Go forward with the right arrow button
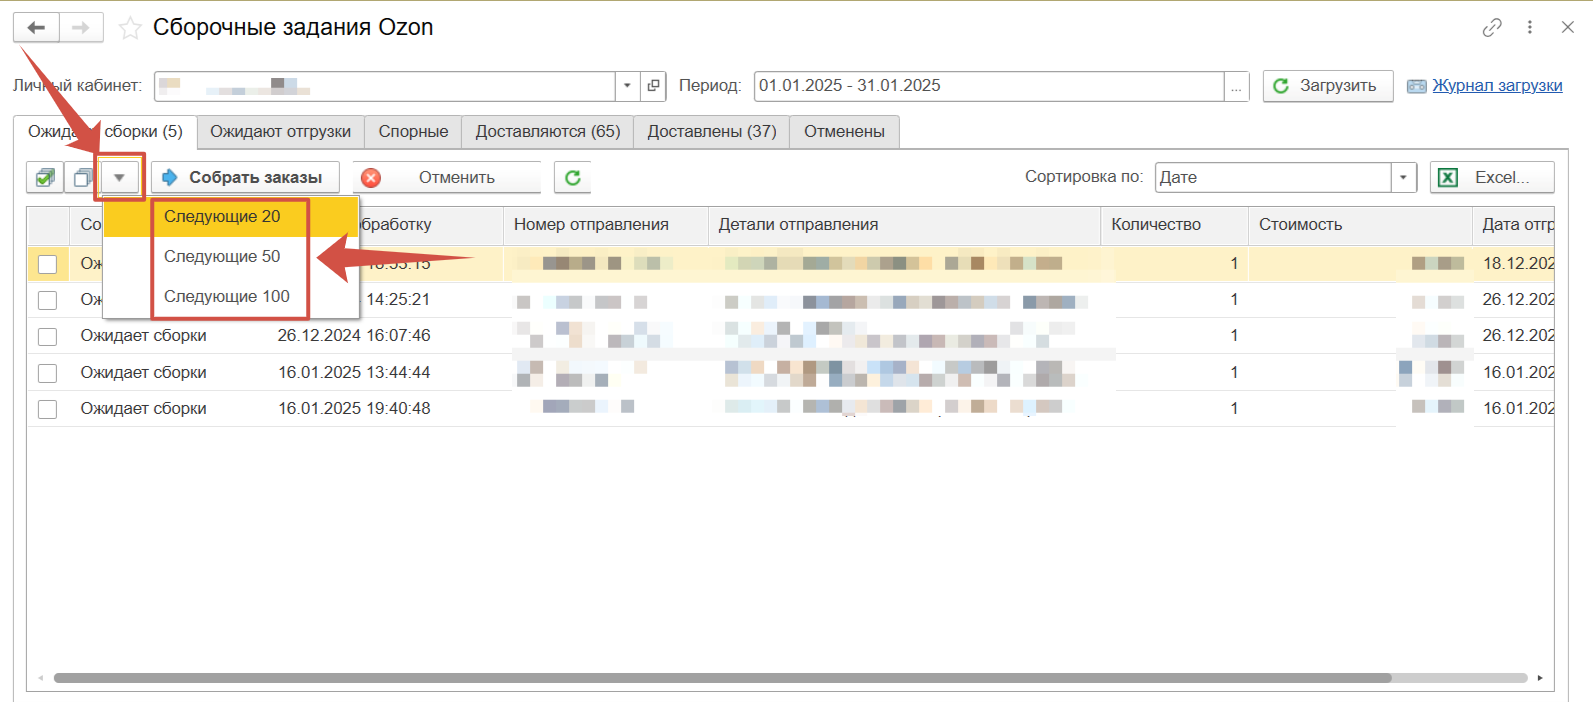This screenshot has width=1593, height=702. click(81, 27)
